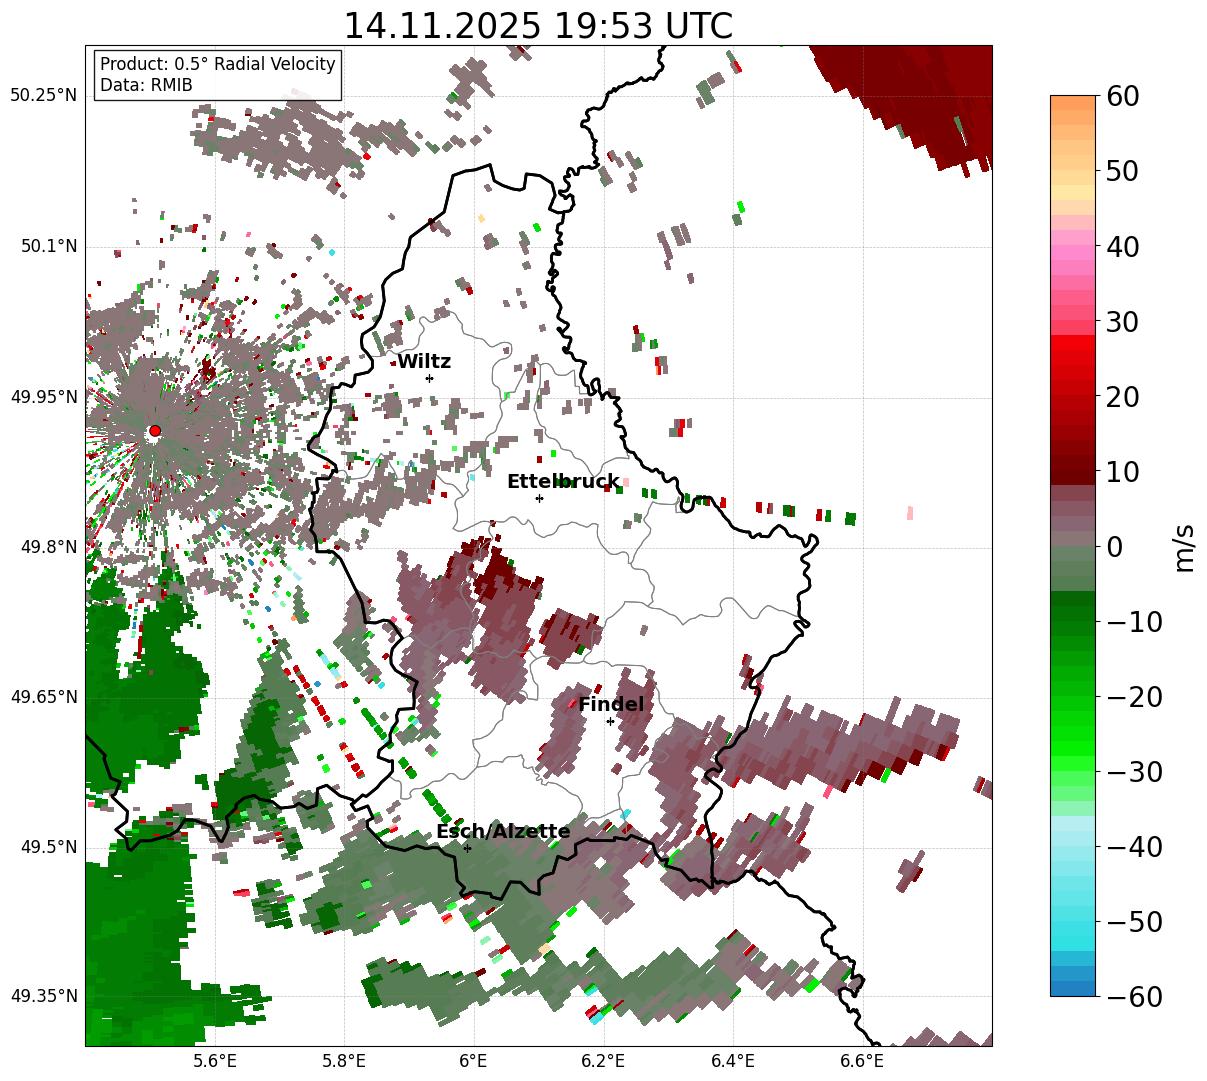Click the Product: 0.5° Radial Velocity label
Viewport: 1207px width, 1081px height.
(x=218, y=64)
